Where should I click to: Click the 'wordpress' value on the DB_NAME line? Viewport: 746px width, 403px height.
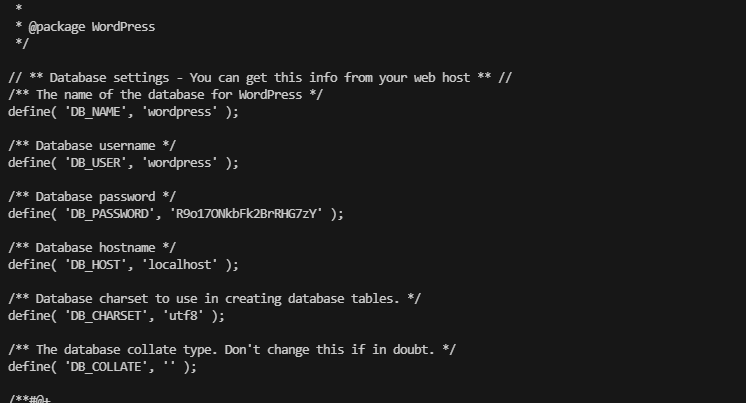click(182, 112)
